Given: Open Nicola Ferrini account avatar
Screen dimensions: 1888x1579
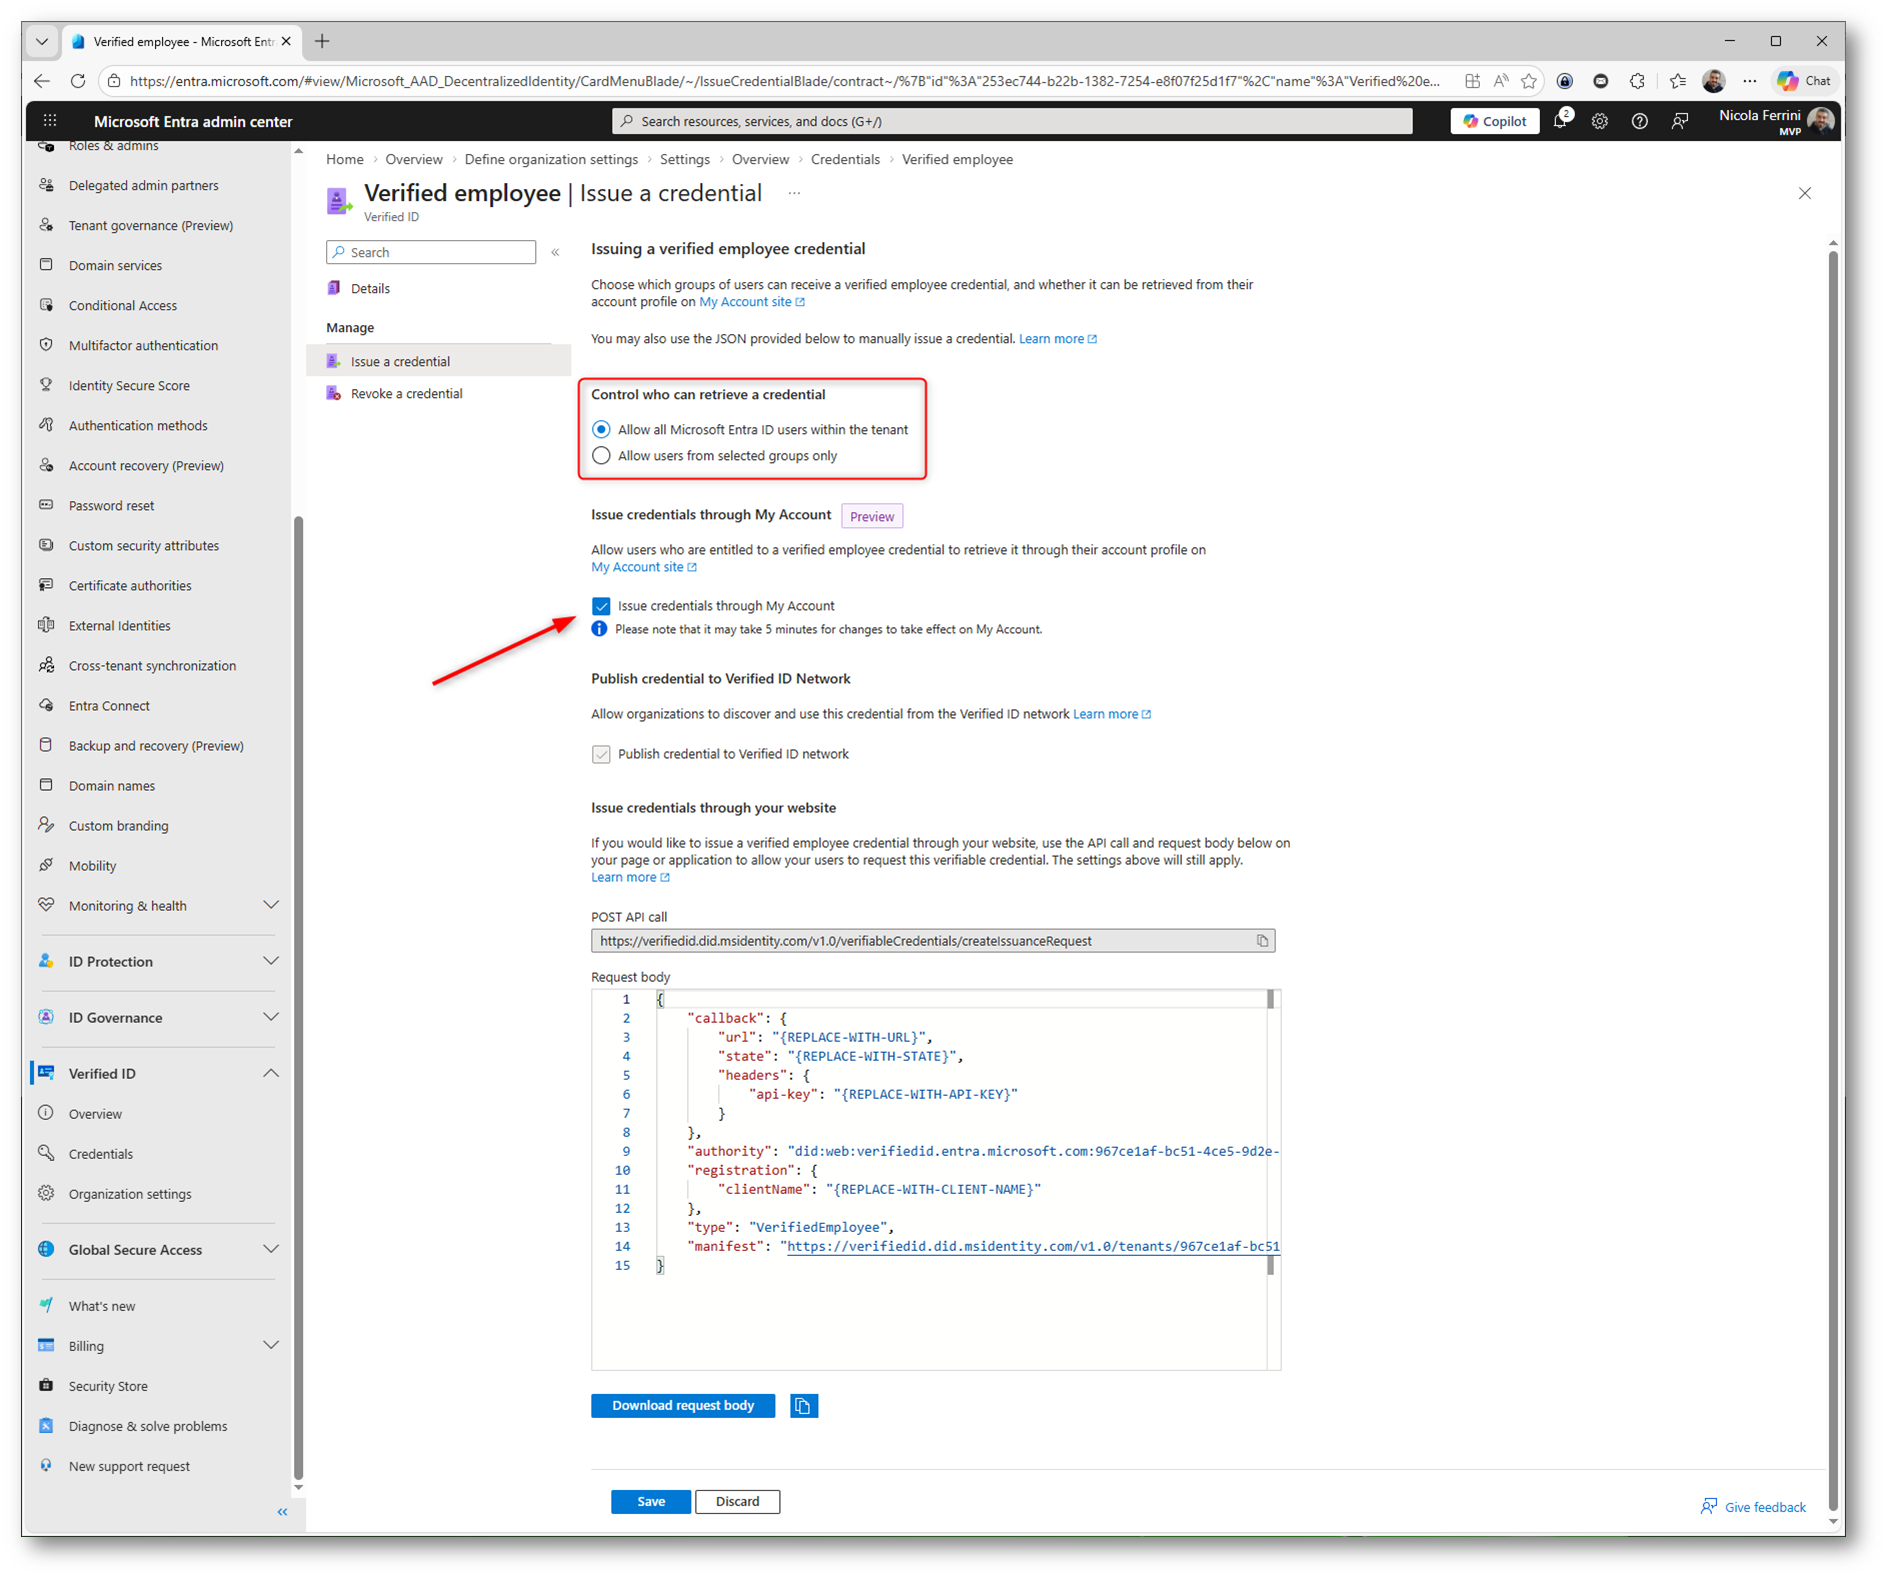Looking at the screenshot, I should pos(1821,121).
